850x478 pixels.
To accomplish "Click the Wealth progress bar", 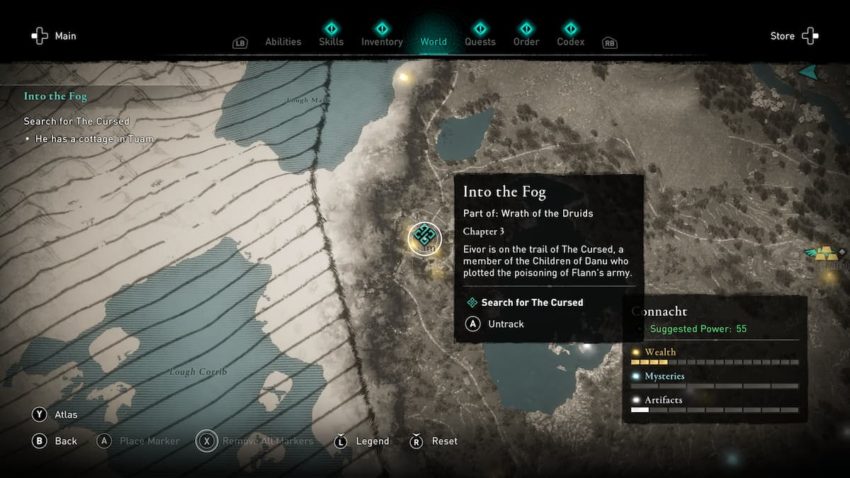I will click(x=714, y=362).
